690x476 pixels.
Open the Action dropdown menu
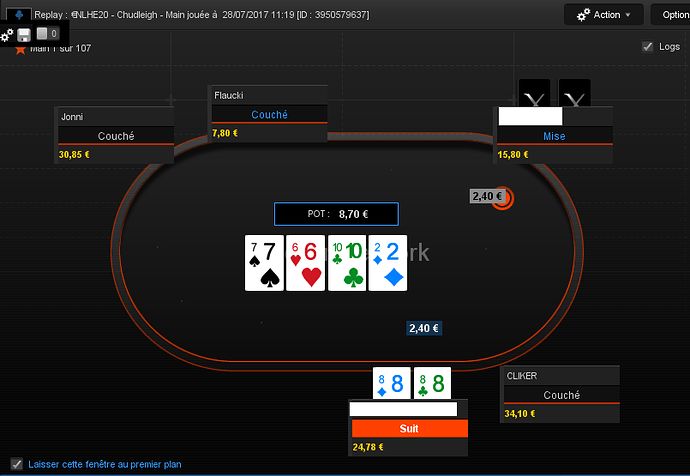603,15
